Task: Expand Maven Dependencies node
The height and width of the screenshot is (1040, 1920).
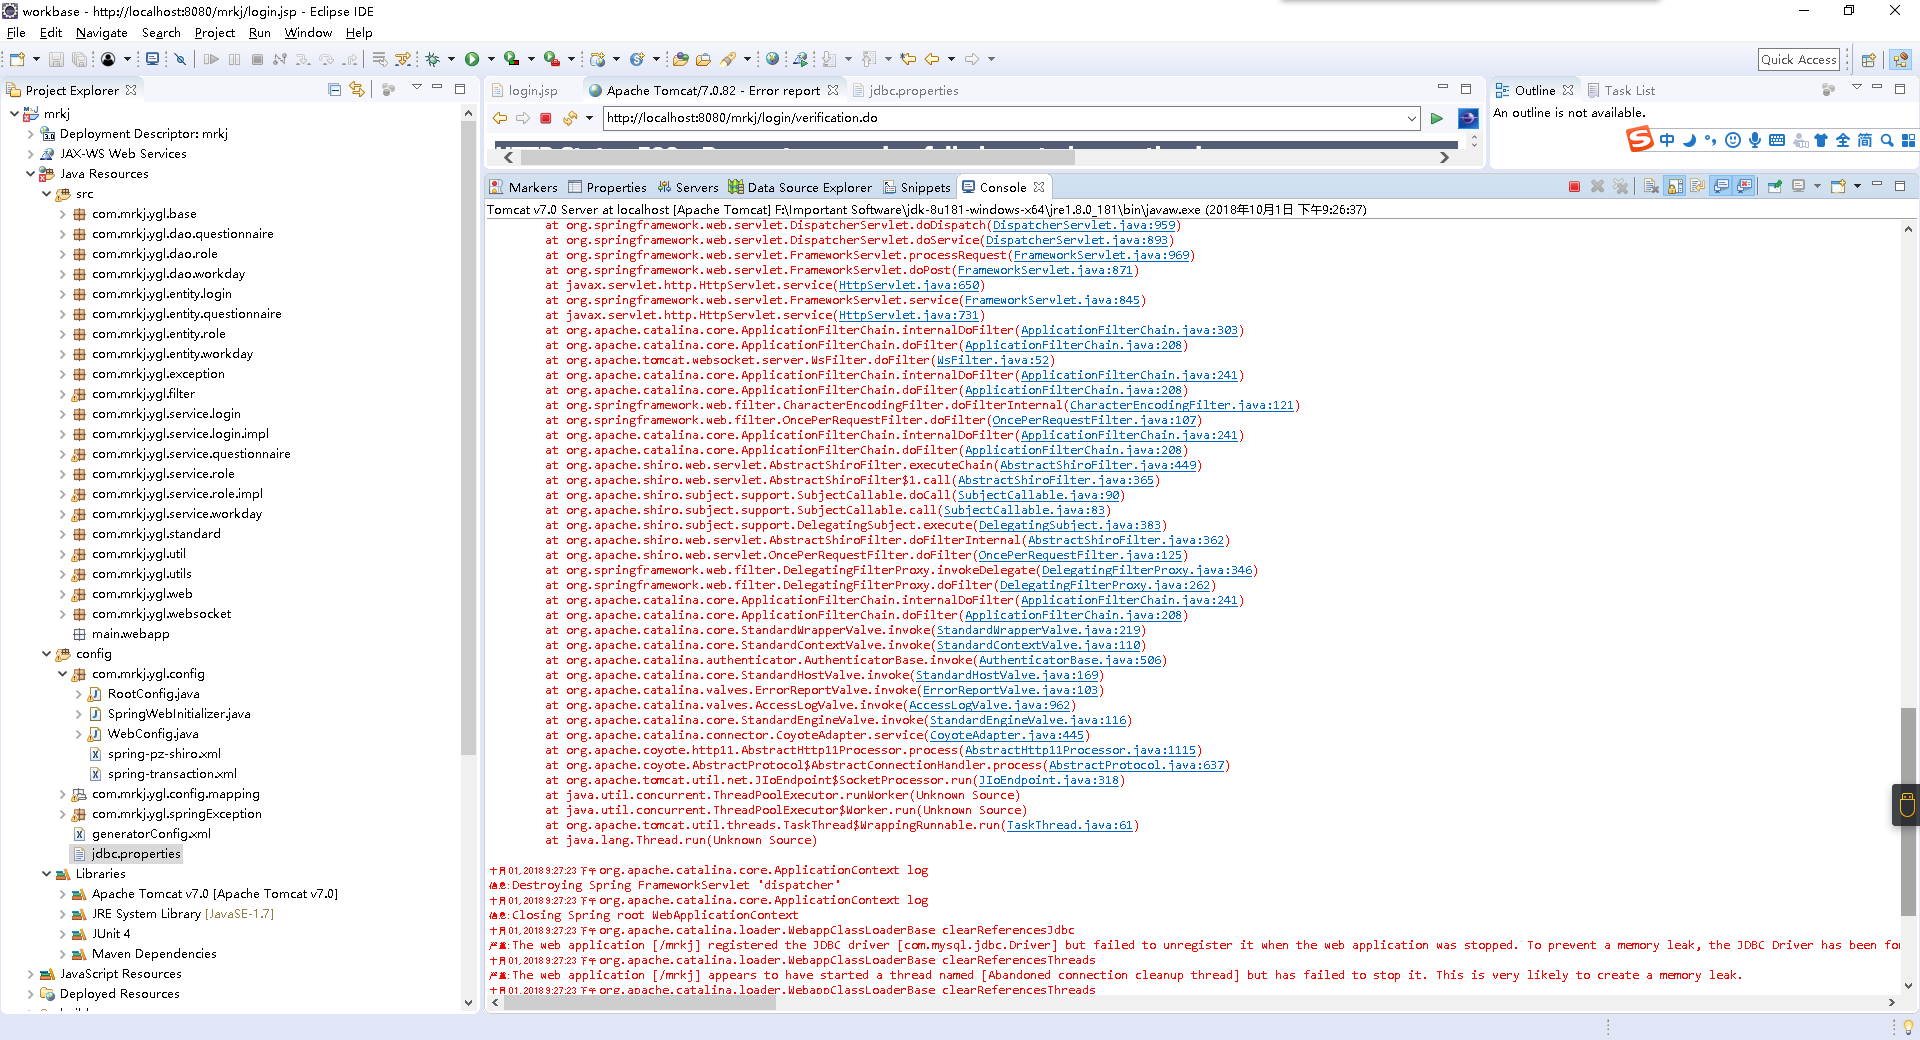Action: tap(62, 954)
